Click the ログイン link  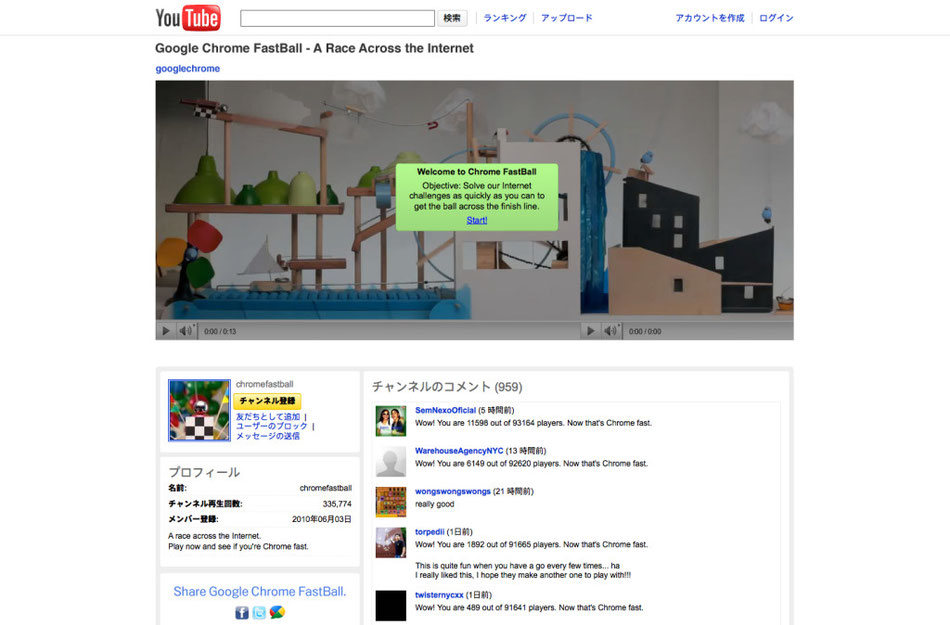[x=776, y=18]
